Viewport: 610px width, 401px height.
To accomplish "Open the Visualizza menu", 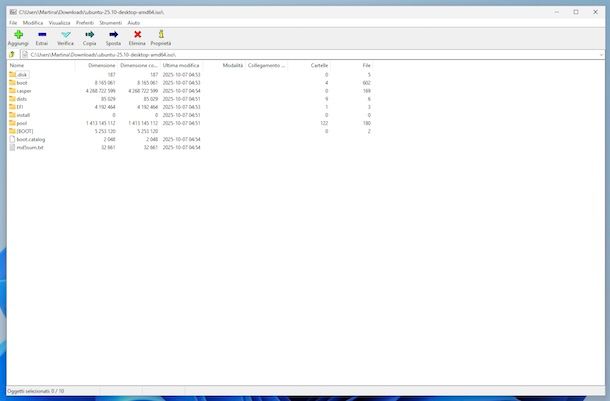I will pyautogui.click(x=60, y=23).
